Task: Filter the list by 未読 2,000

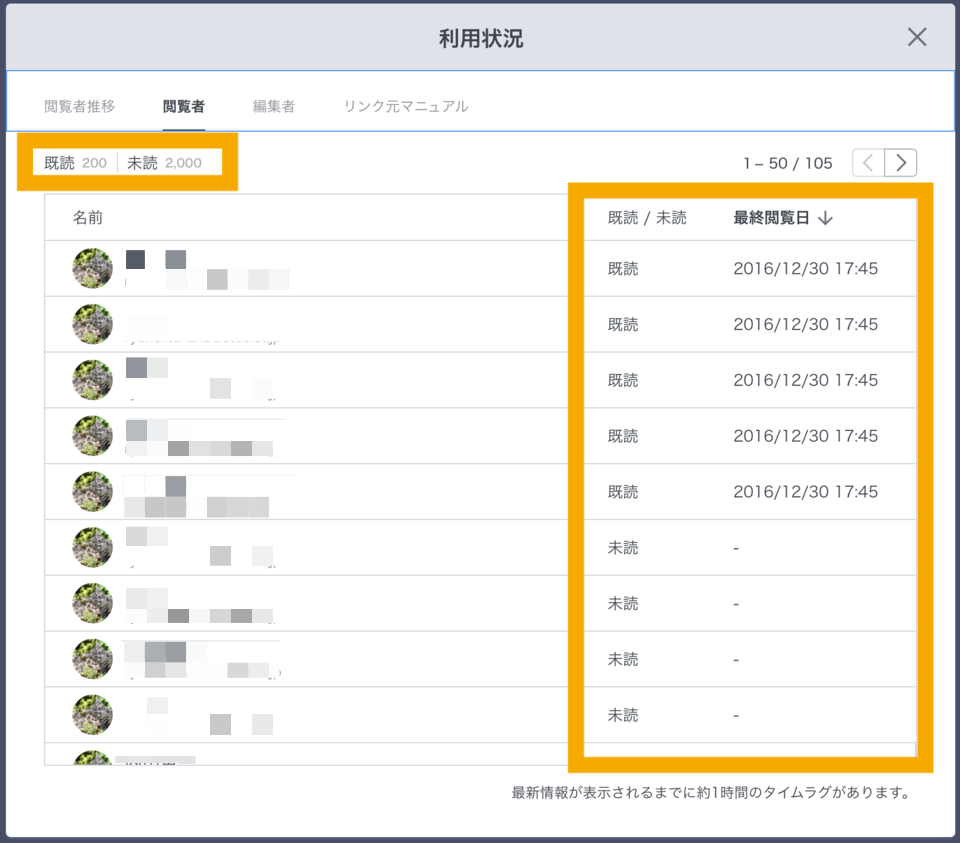Action: 164,163
